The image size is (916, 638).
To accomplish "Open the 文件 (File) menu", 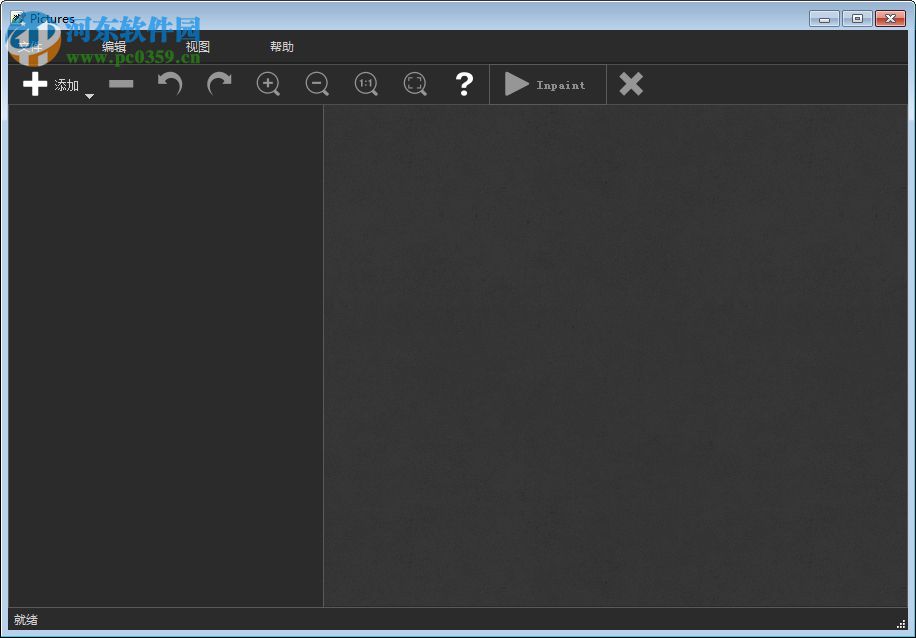I will pos(30,47).
